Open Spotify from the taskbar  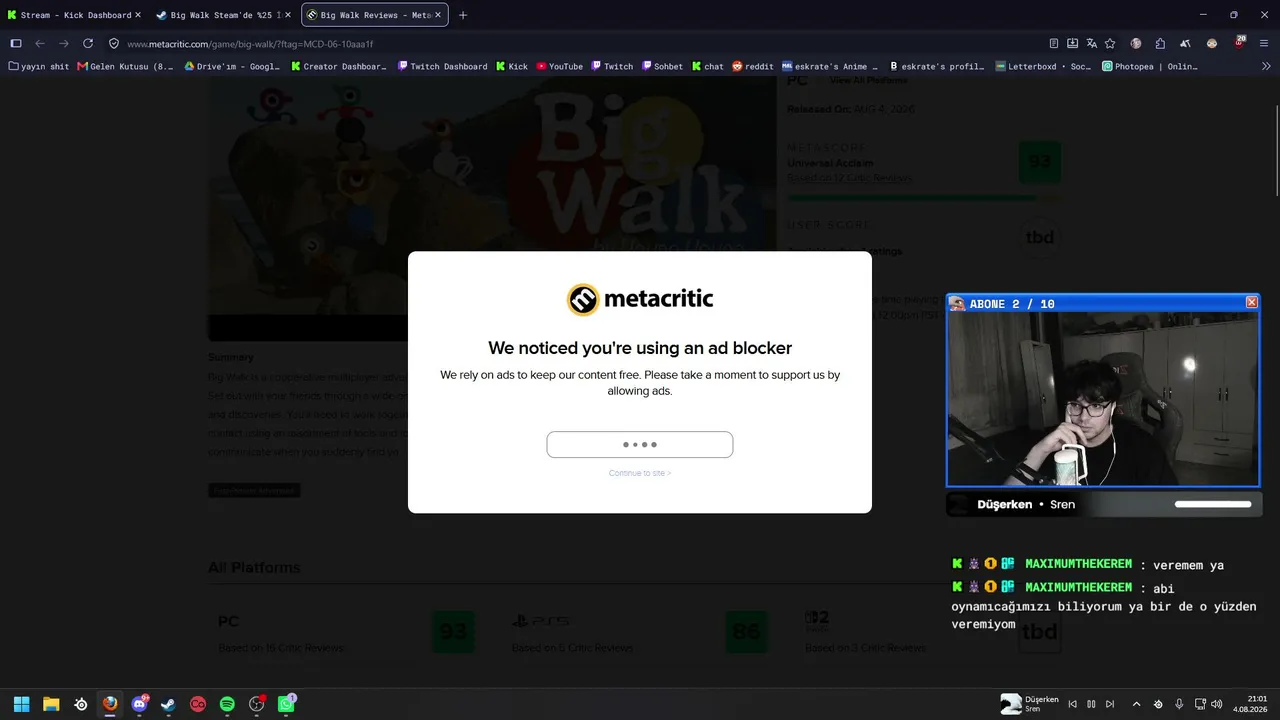[227, 704]
